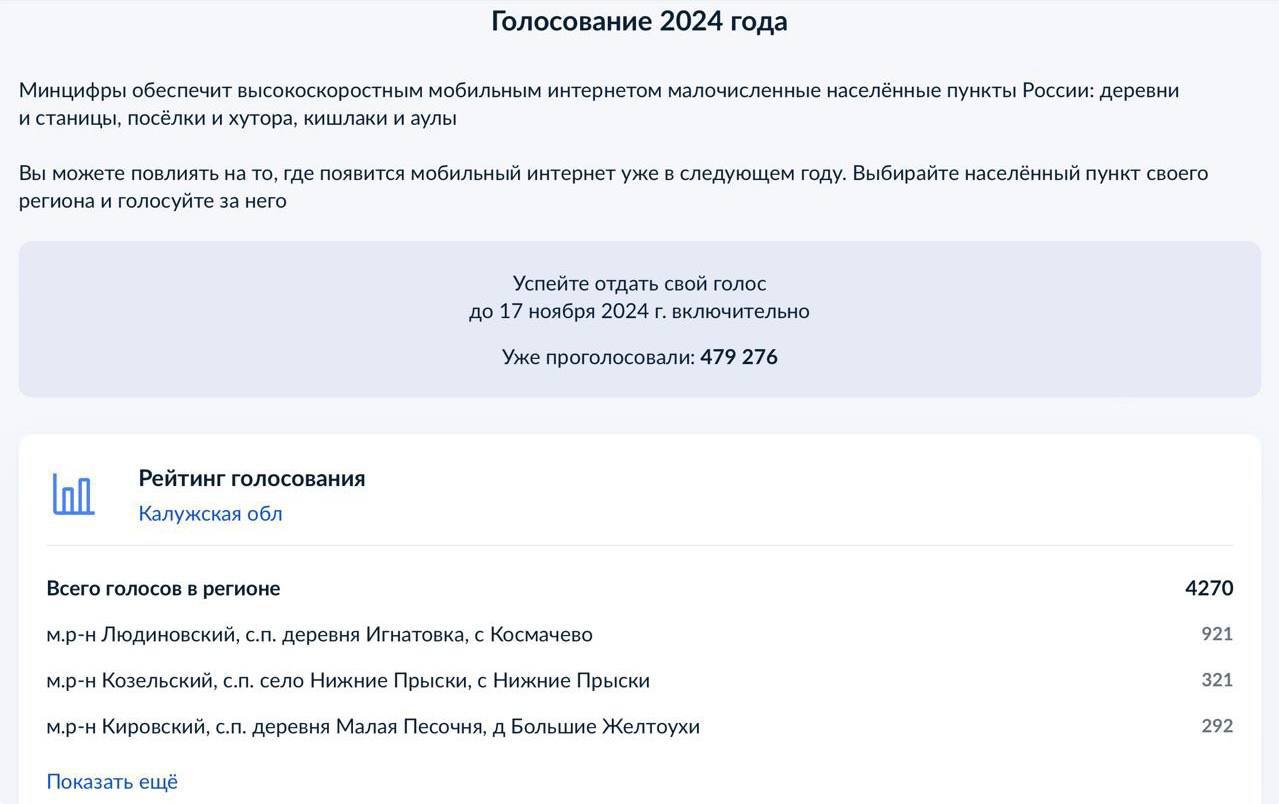1279x804 pixels.
Task: Click the Рейтинг голосования heading
Action: [252, 479]
